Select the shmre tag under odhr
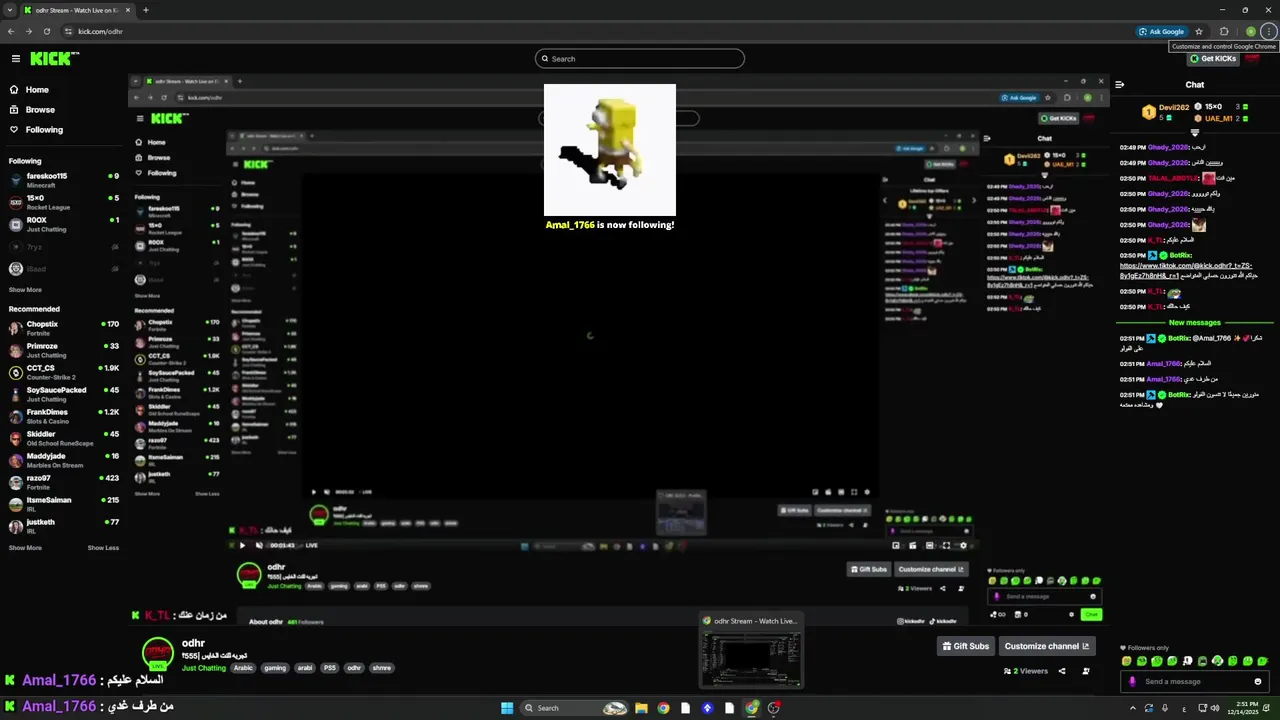Viewport: 1280px width, 720px height. (x=381, y=668)
